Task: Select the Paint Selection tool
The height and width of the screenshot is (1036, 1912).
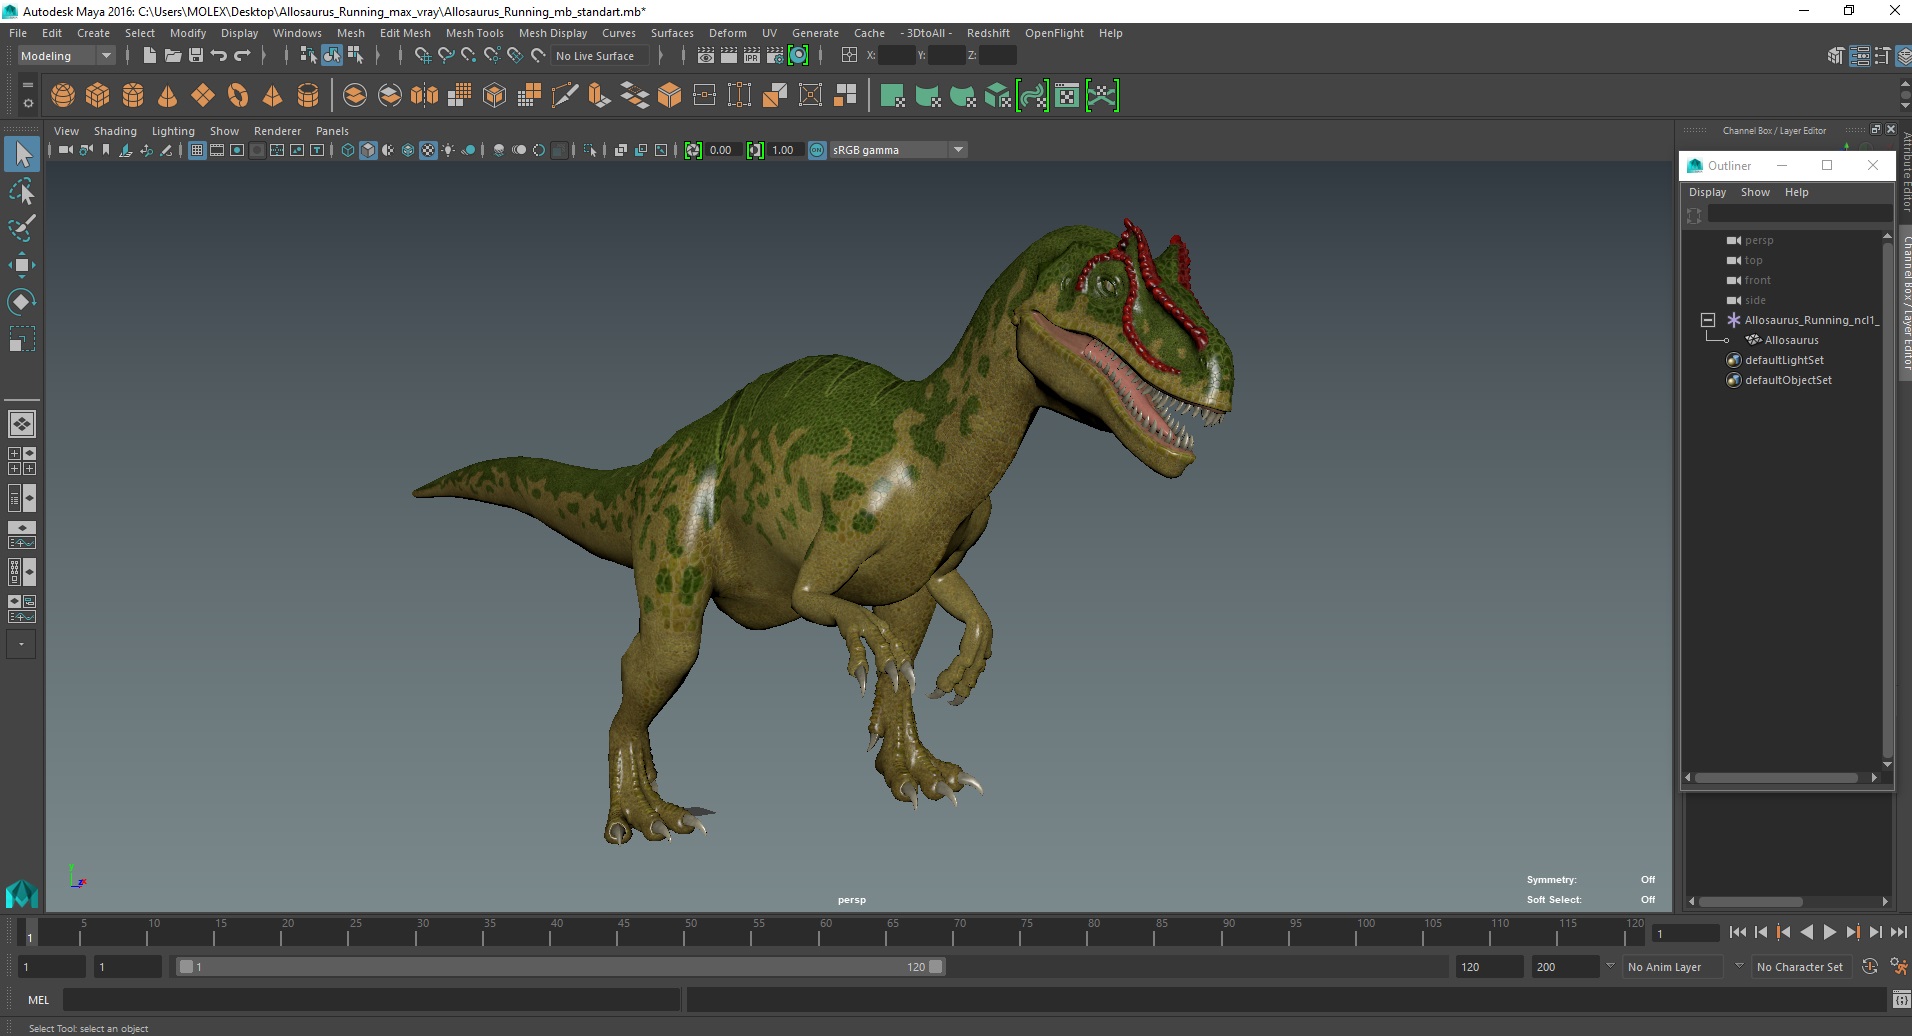Action: point(22,227)
